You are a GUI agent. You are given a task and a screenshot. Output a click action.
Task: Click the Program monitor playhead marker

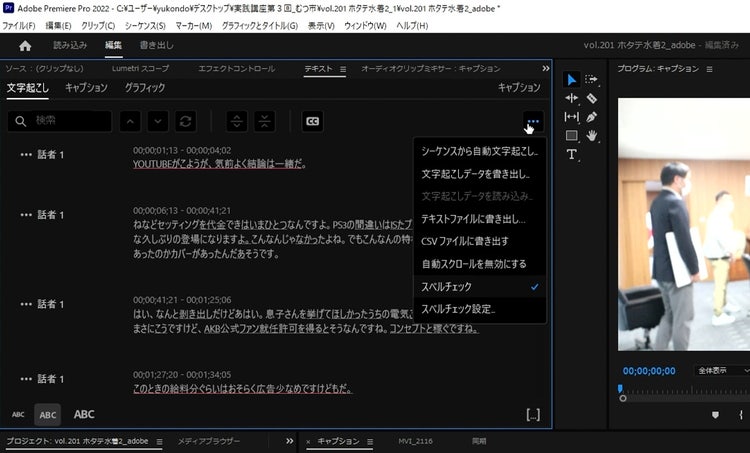click(x=620, y=388)
